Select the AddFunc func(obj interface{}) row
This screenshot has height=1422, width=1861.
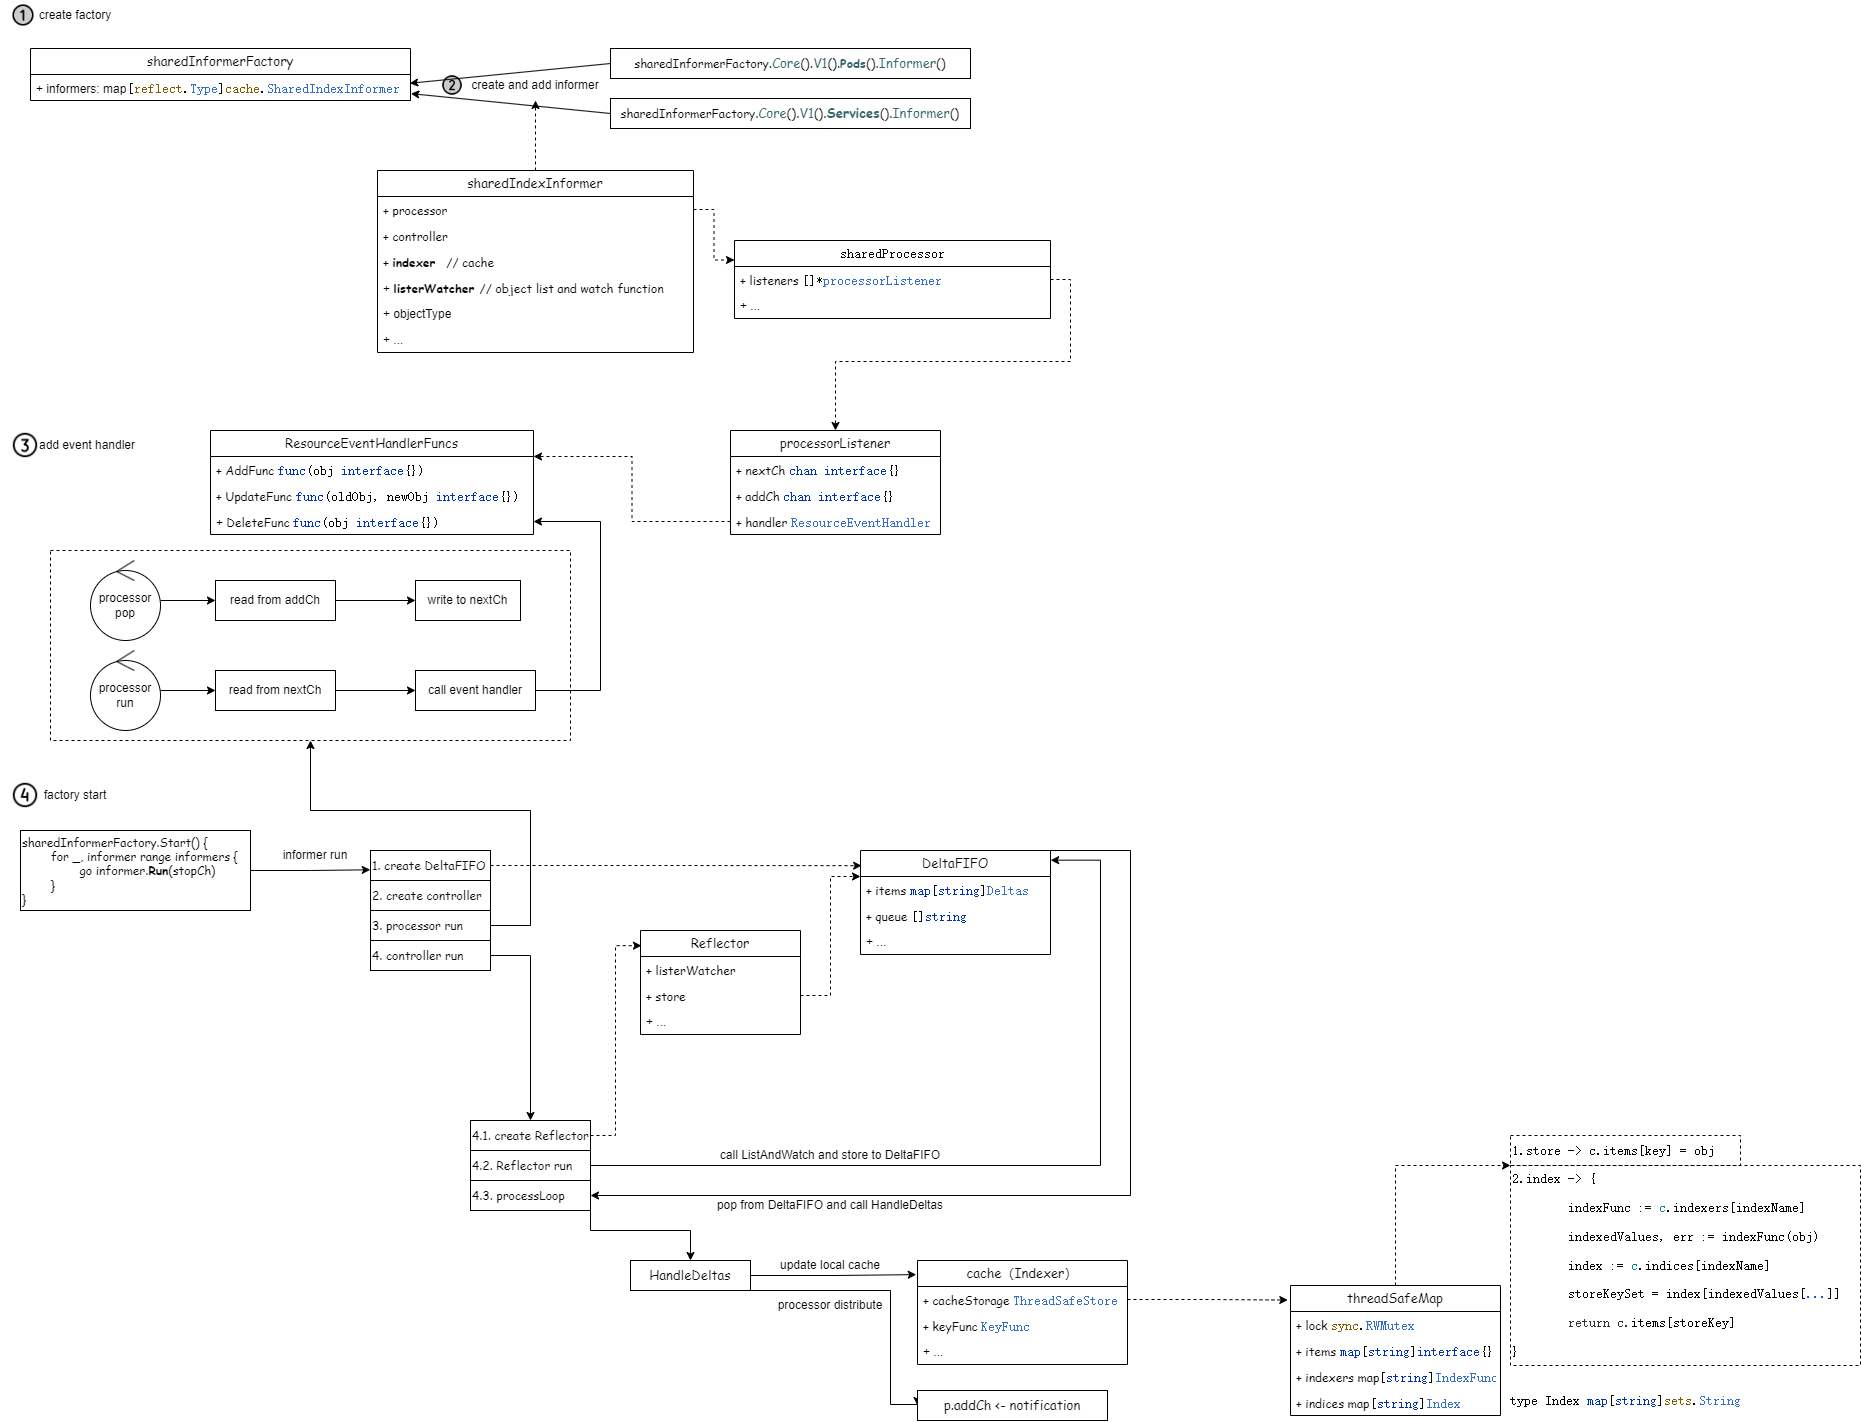click(x=371, y=471)
